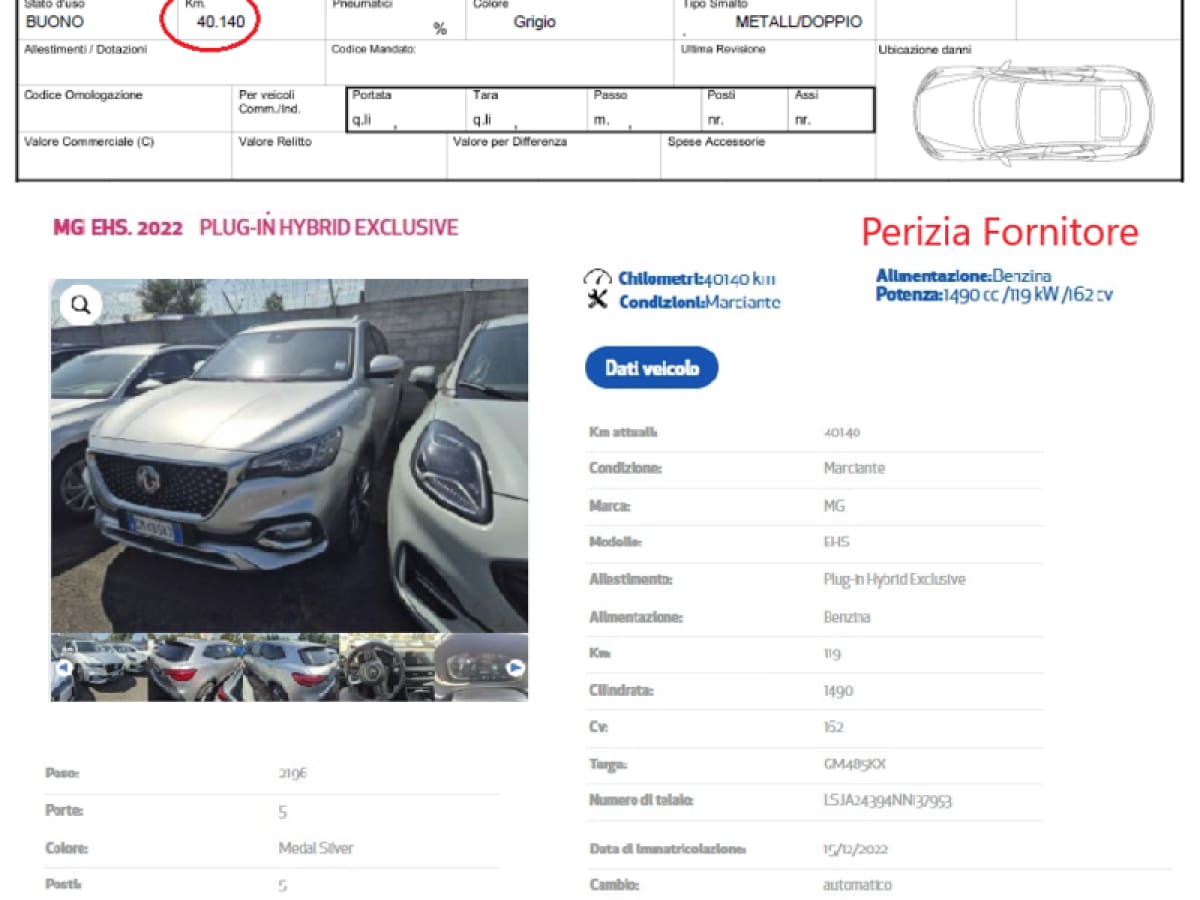
Task: Click the magnifier zoom icon on car photo
Action: pos(81,305)
